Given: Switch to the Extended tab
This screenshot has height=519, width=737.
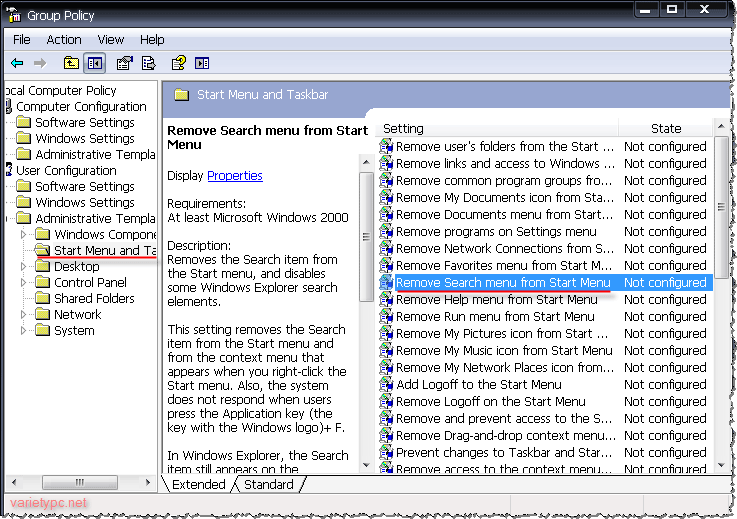Looking at the screenshot, I should [x=199, y=485].
